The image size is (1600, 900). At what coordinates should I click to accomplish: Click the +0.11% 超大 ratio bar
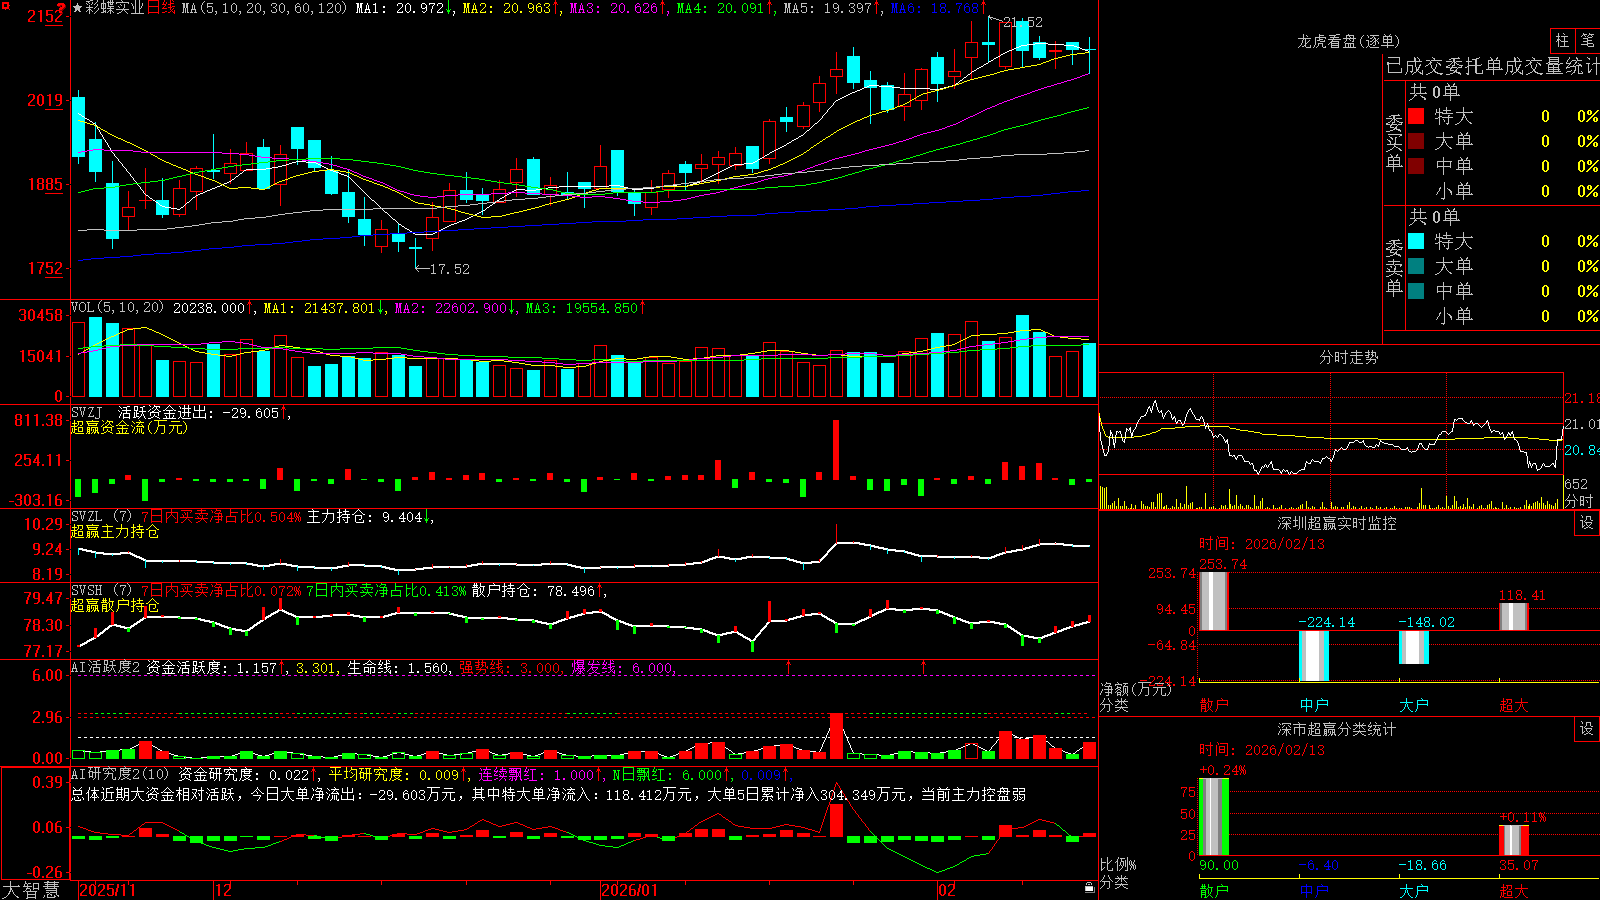pyautogui.click(x=1513, y=840)
